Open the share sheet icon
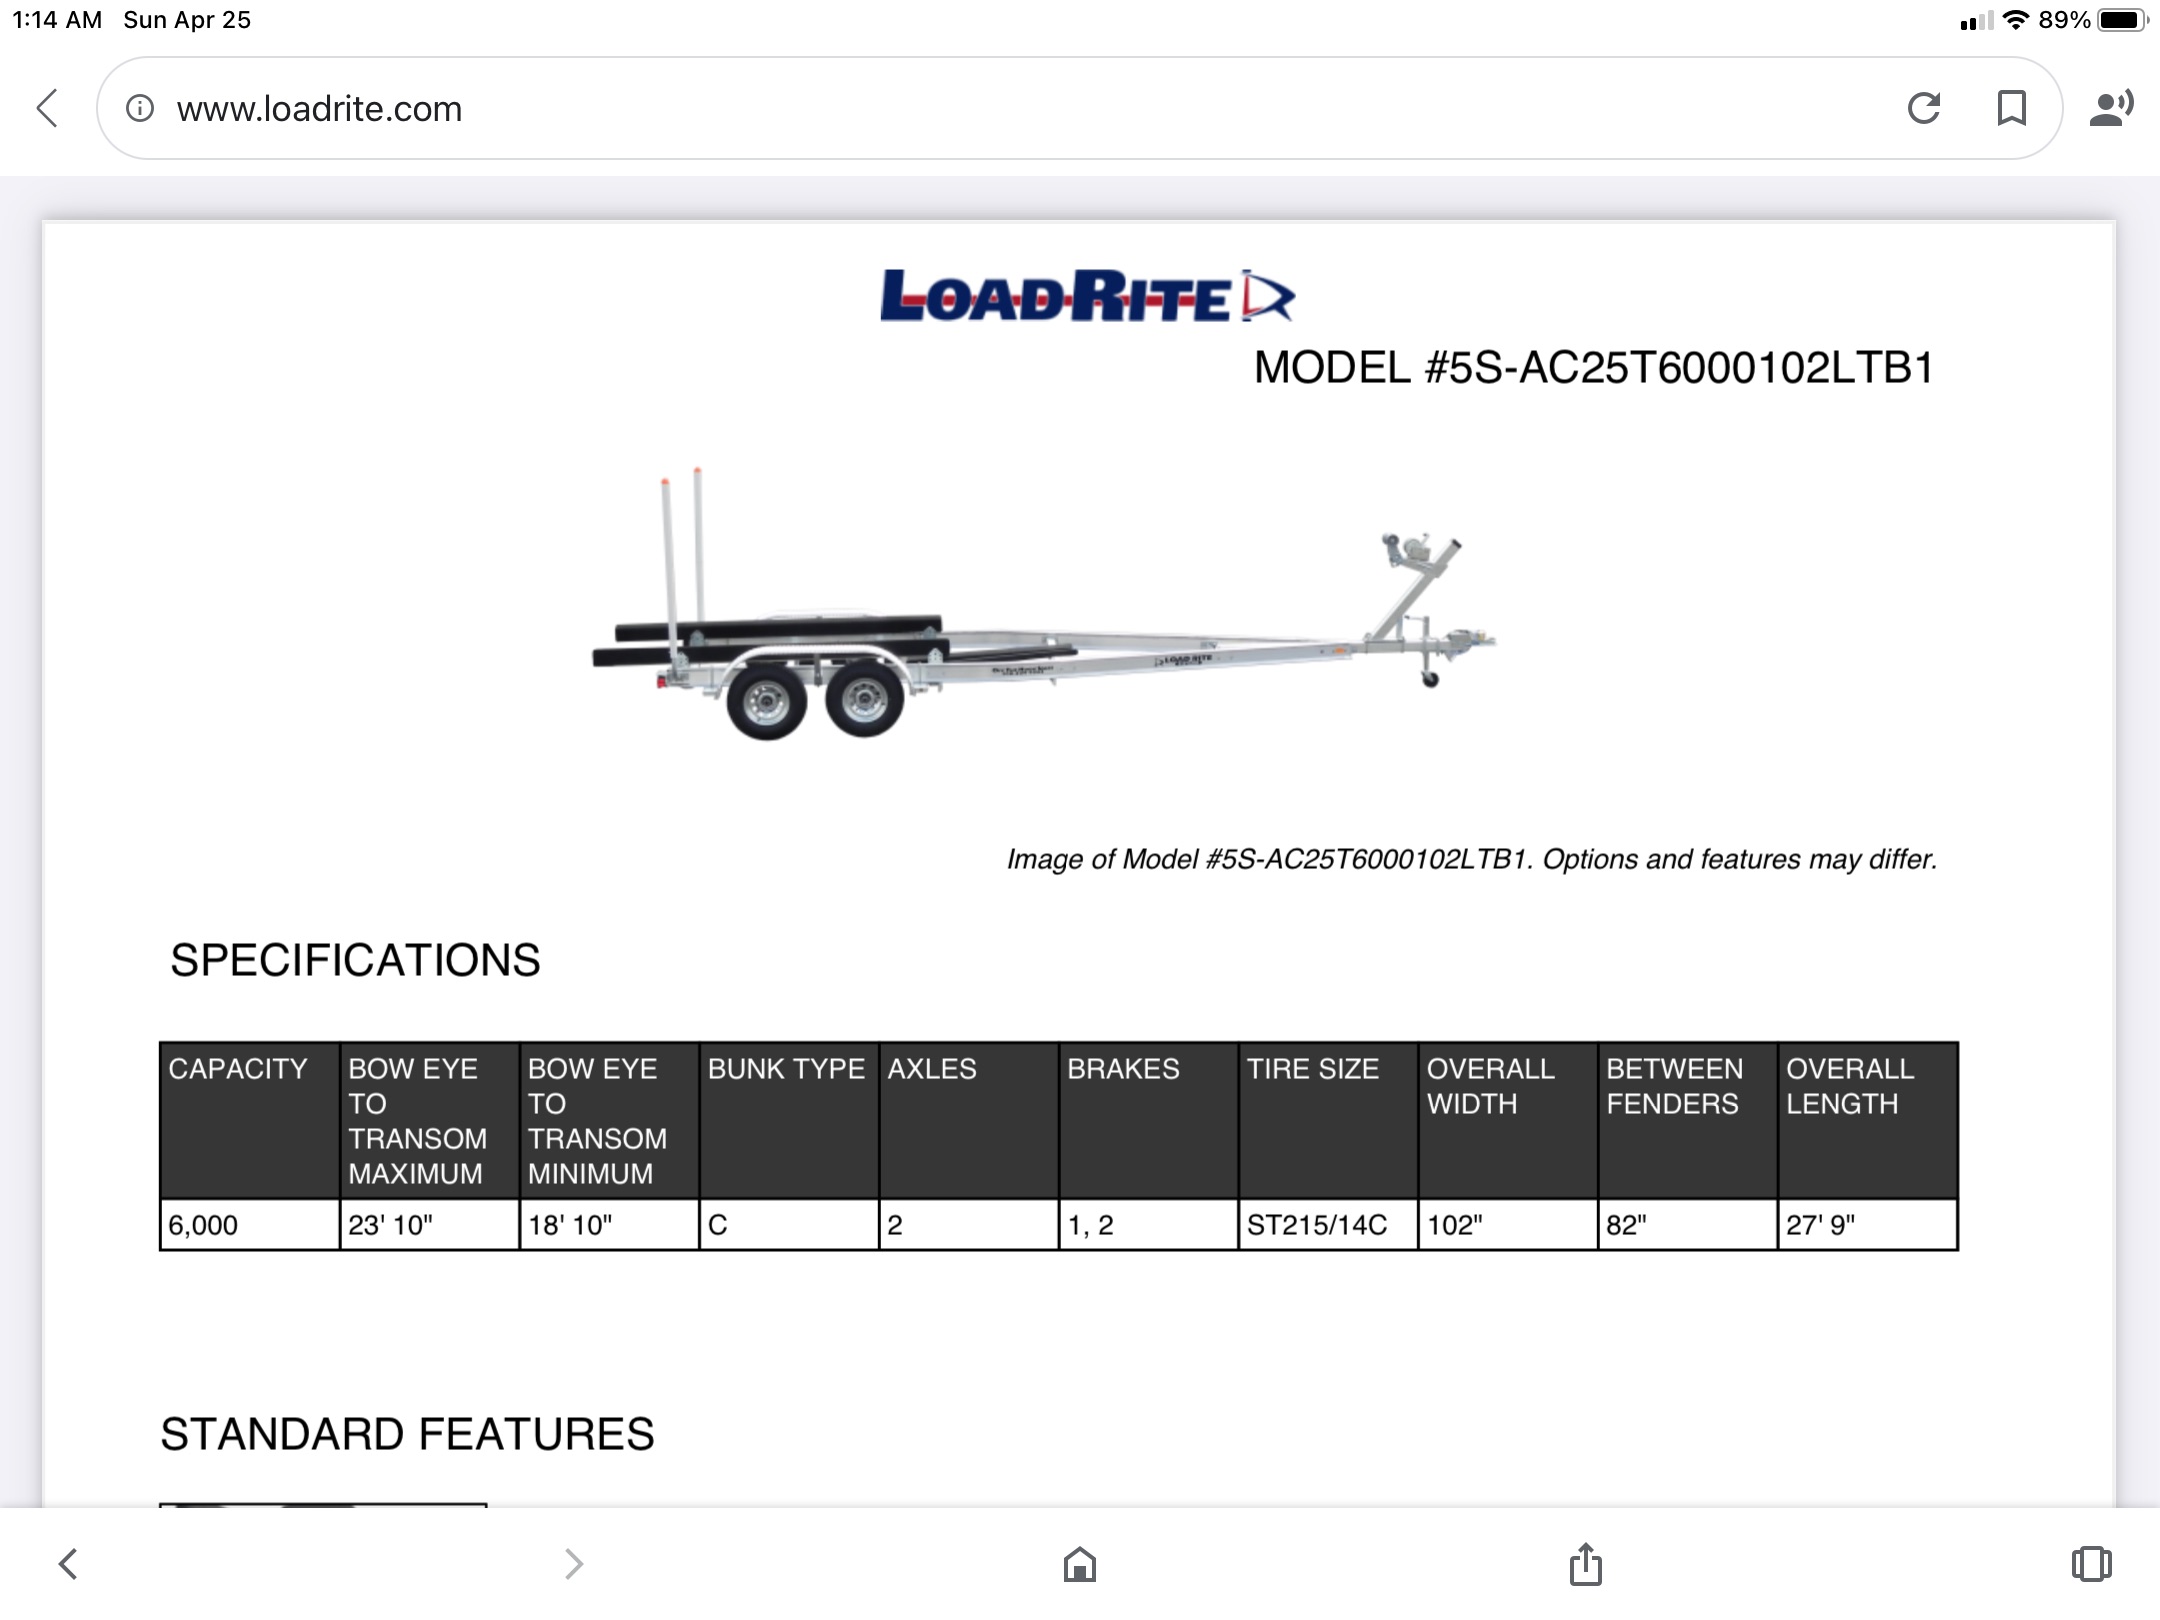This screenshot has width=2160, height=1620. click(x=1585, y=1564)
